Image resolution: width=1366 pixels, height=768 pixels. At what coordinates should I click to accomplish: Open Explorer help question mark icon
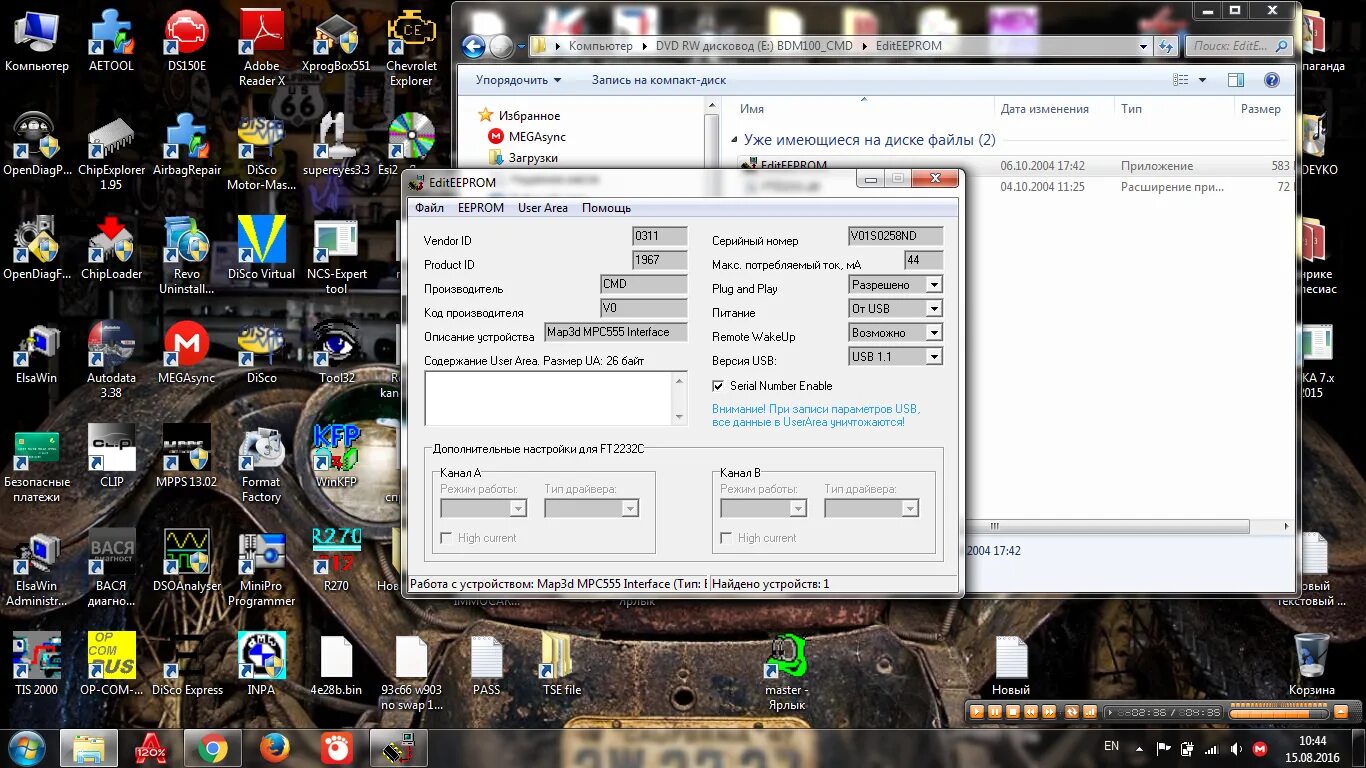pos(1272,80)
